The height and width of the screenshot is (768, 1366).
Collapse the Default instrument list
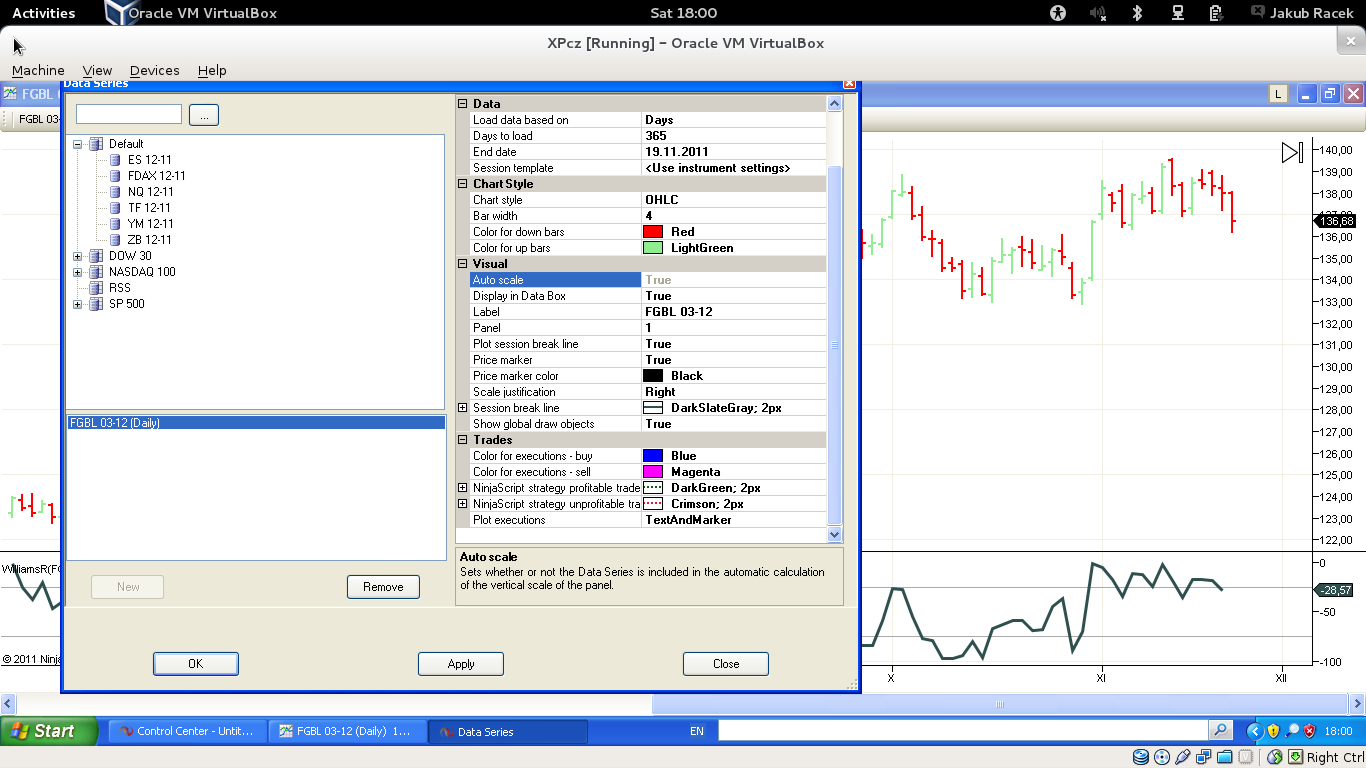(78, 144)
